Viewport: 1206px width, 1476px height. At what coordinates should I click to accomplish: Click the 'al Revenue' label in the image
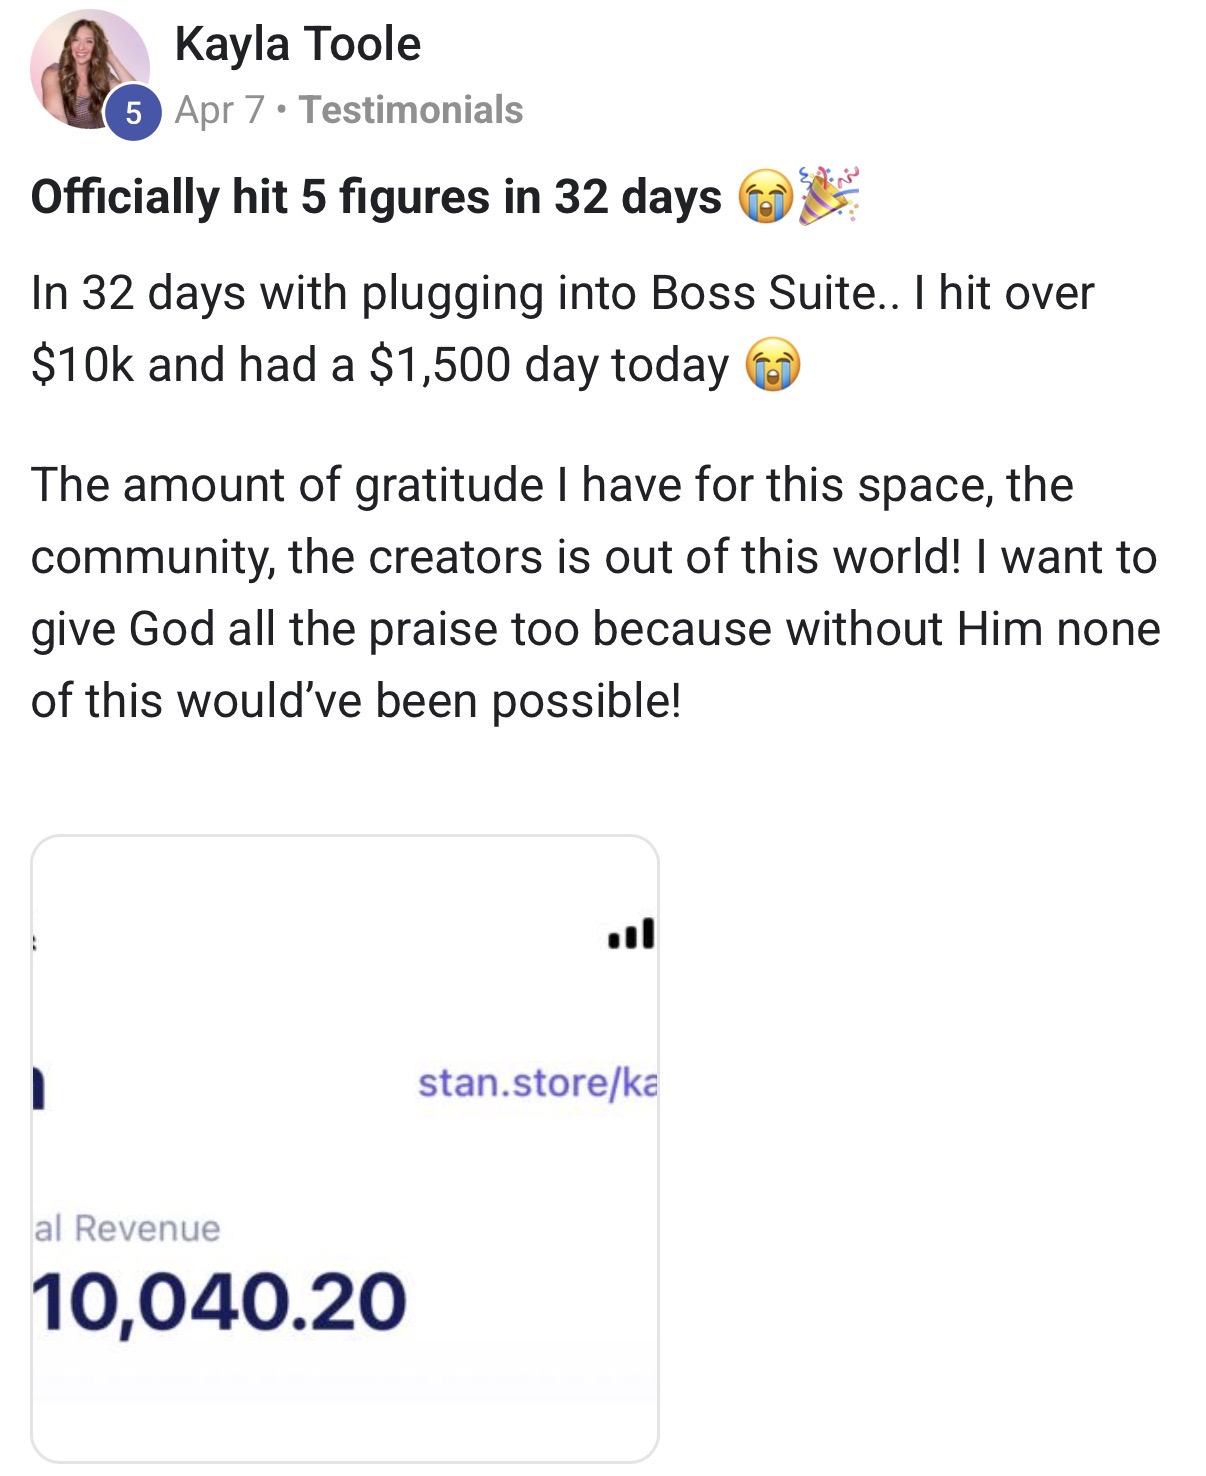127,1228
